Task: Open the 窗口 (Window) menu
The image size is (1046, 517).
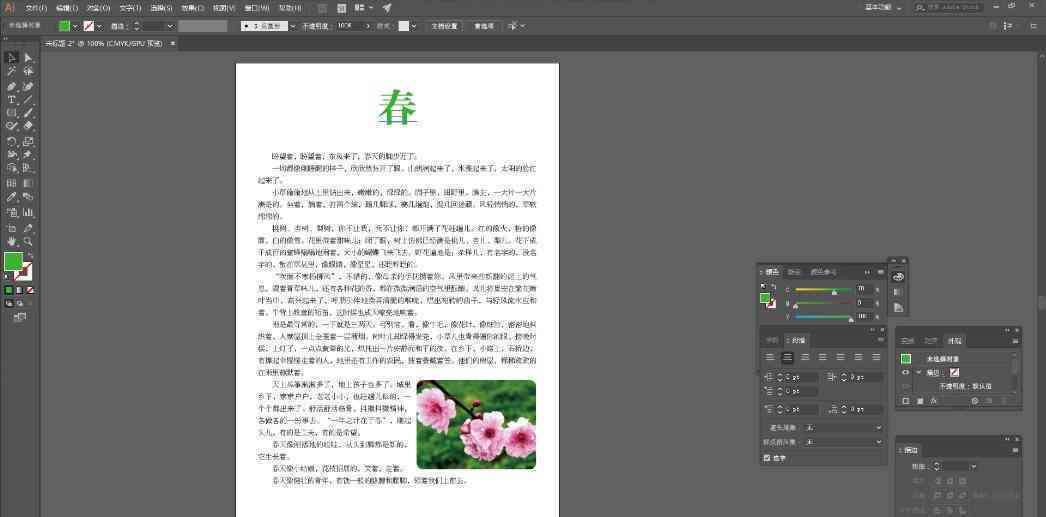Action: [256, 8]
